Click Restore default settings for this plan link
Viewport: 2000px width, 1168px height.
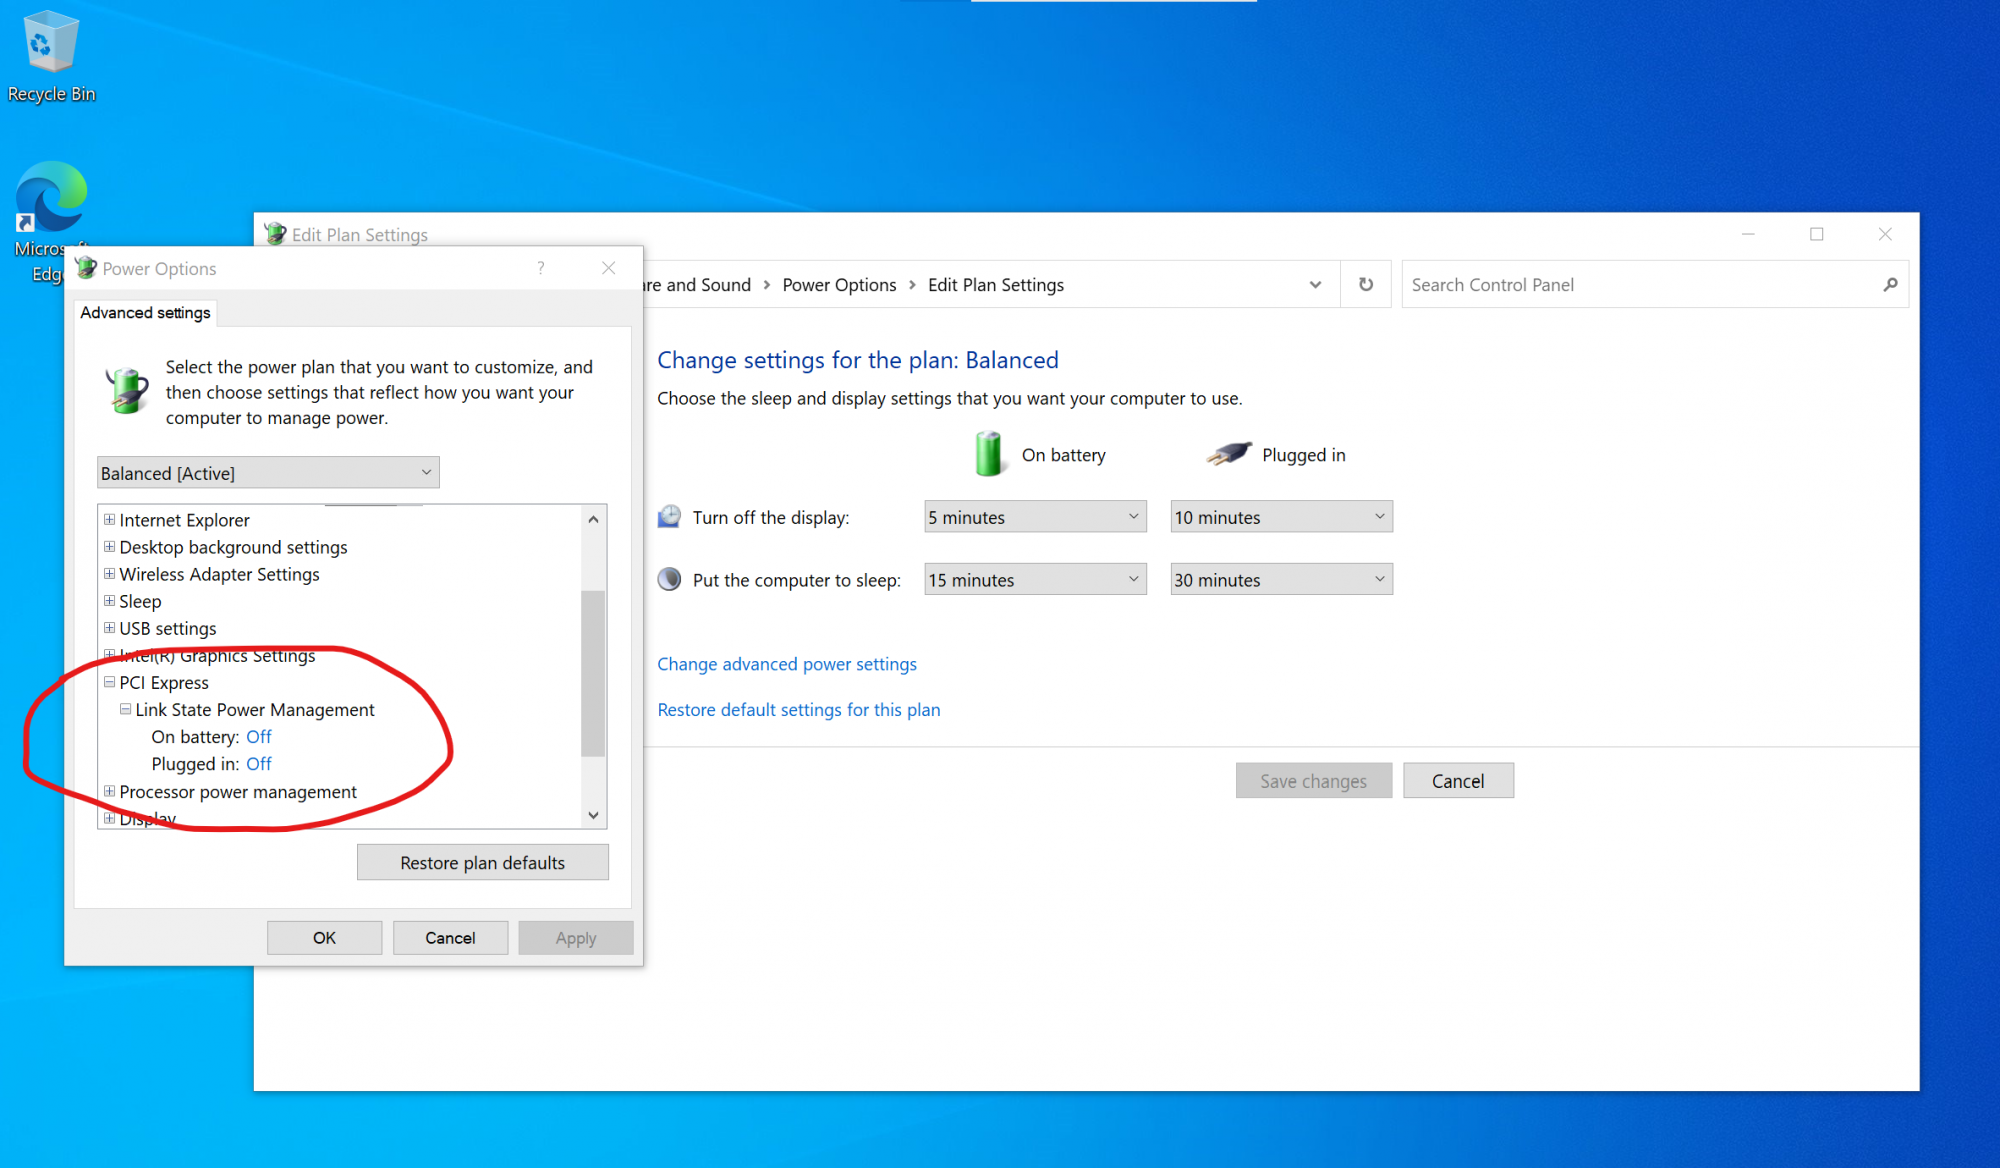[x=798, y=709]
